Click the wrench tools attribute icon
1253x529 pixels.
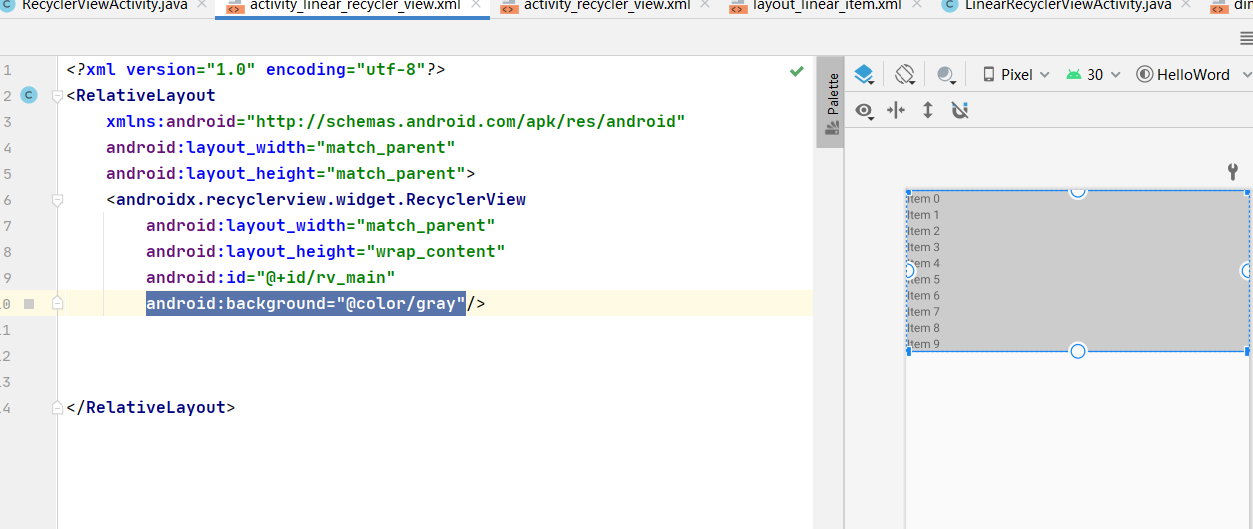click(1233, 172)
